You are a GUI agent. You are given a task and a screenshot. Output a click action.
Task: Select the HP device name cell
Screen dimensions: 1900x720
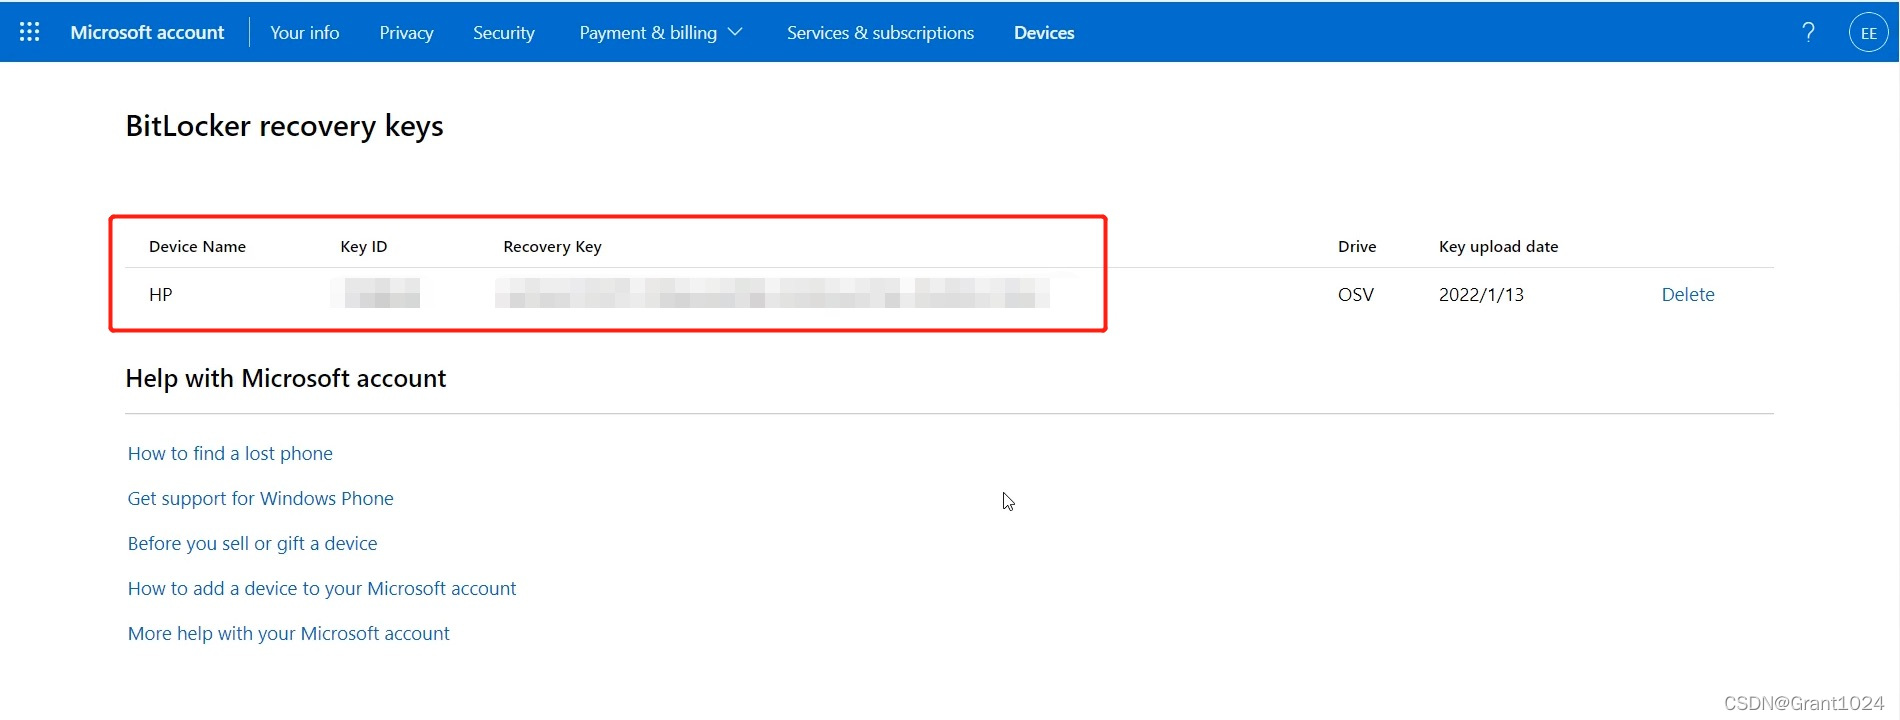pyautogui.click(x=160, y=294)
